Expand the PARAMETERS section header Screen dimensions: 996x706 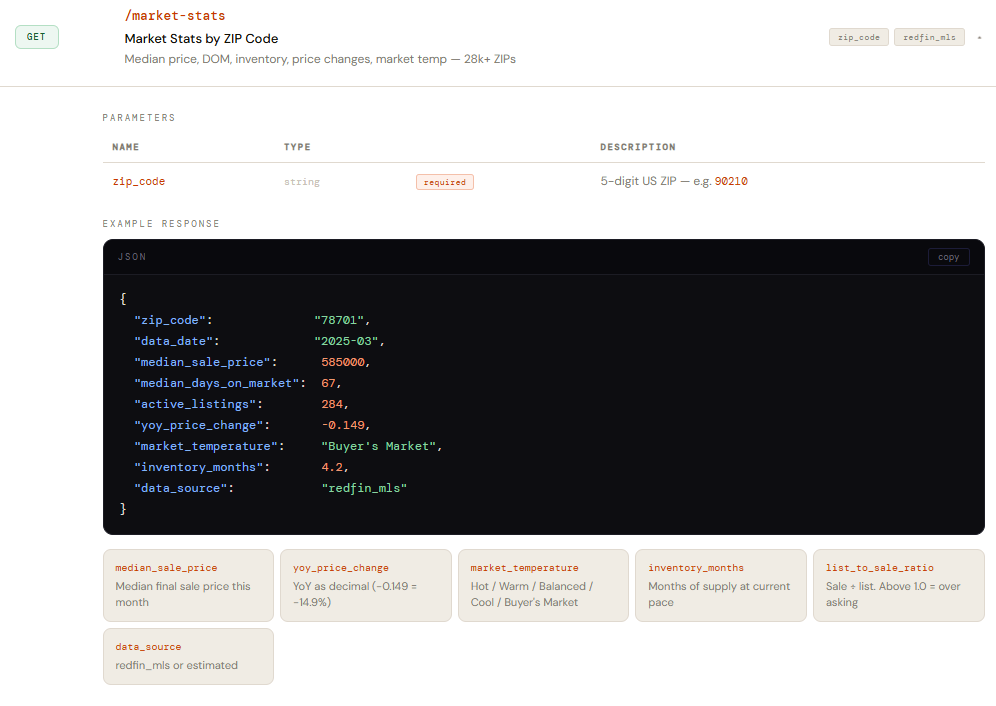click(x=138, y=117)
